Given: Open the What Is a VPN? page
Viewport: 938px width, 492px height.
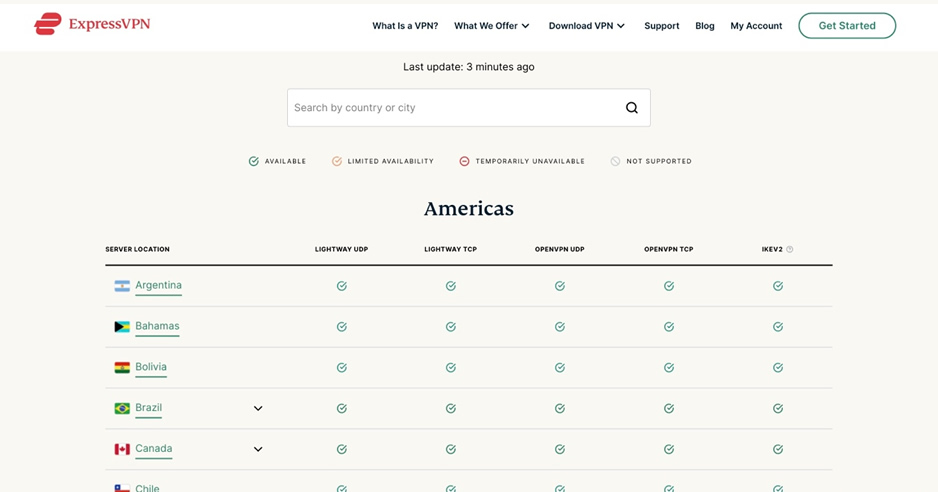Looking at the screenshot, I should pyautogui.click(x=405, y=26).
